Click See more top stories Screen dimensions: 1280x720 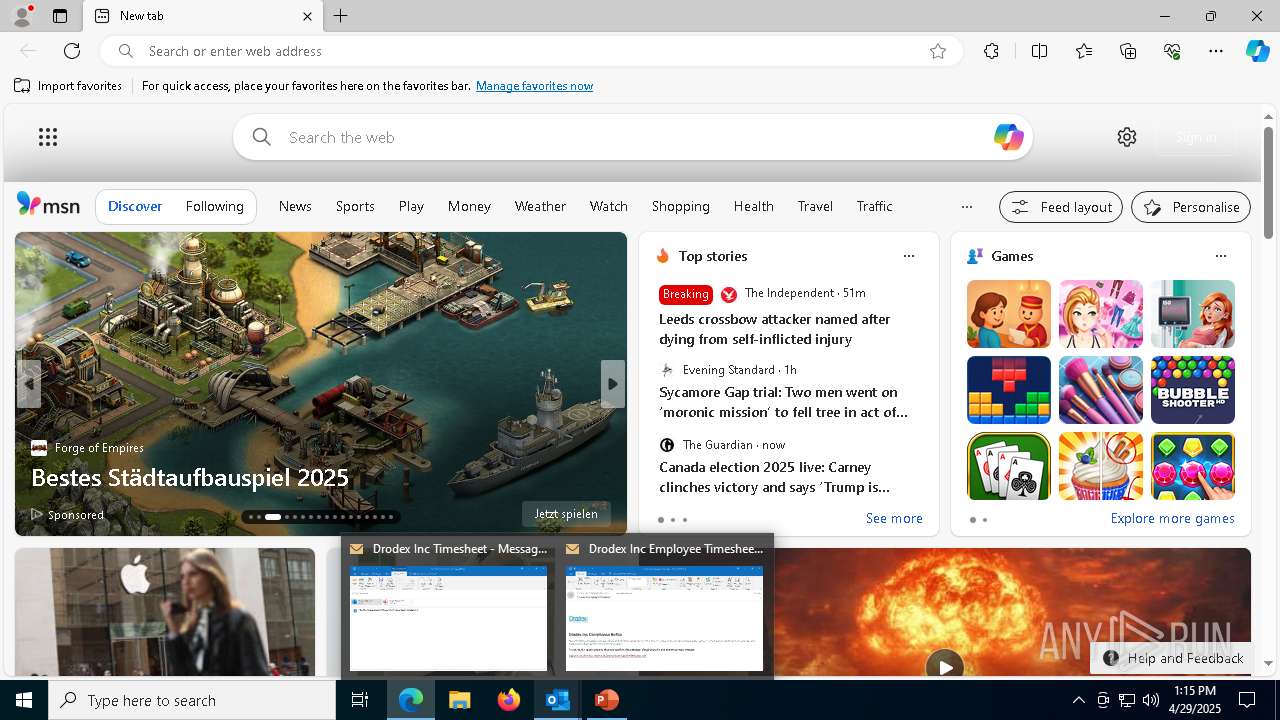tap(894, 518)
